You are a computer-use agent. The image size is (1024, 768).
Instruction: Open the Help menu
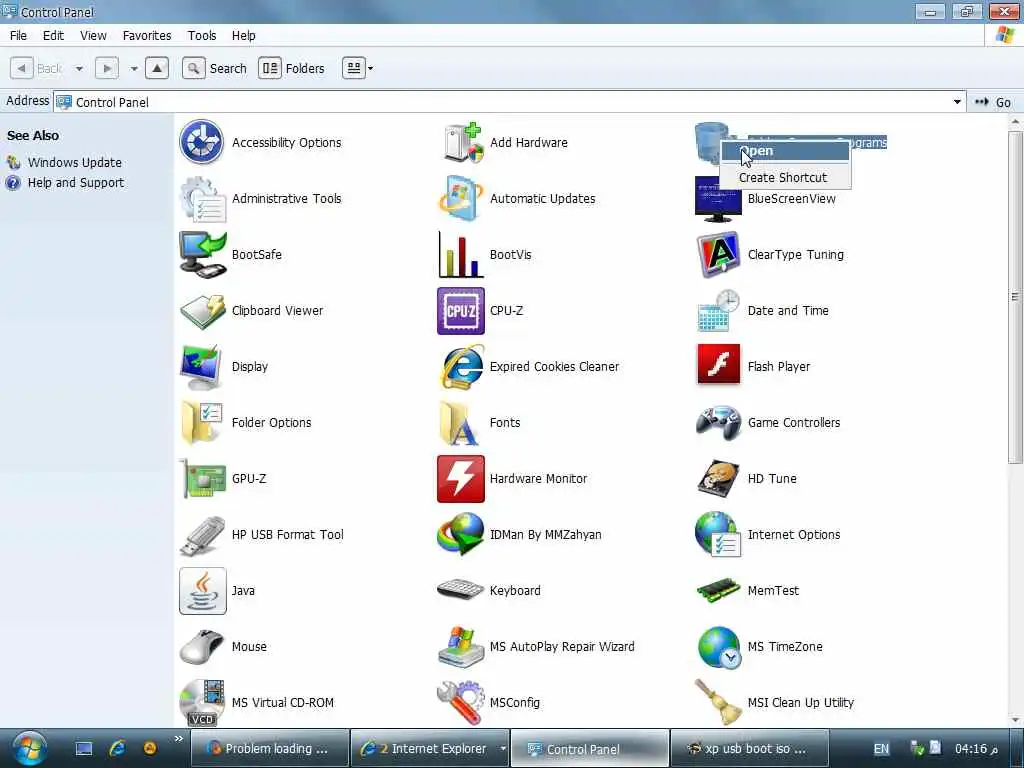click(x=244, y=35)
